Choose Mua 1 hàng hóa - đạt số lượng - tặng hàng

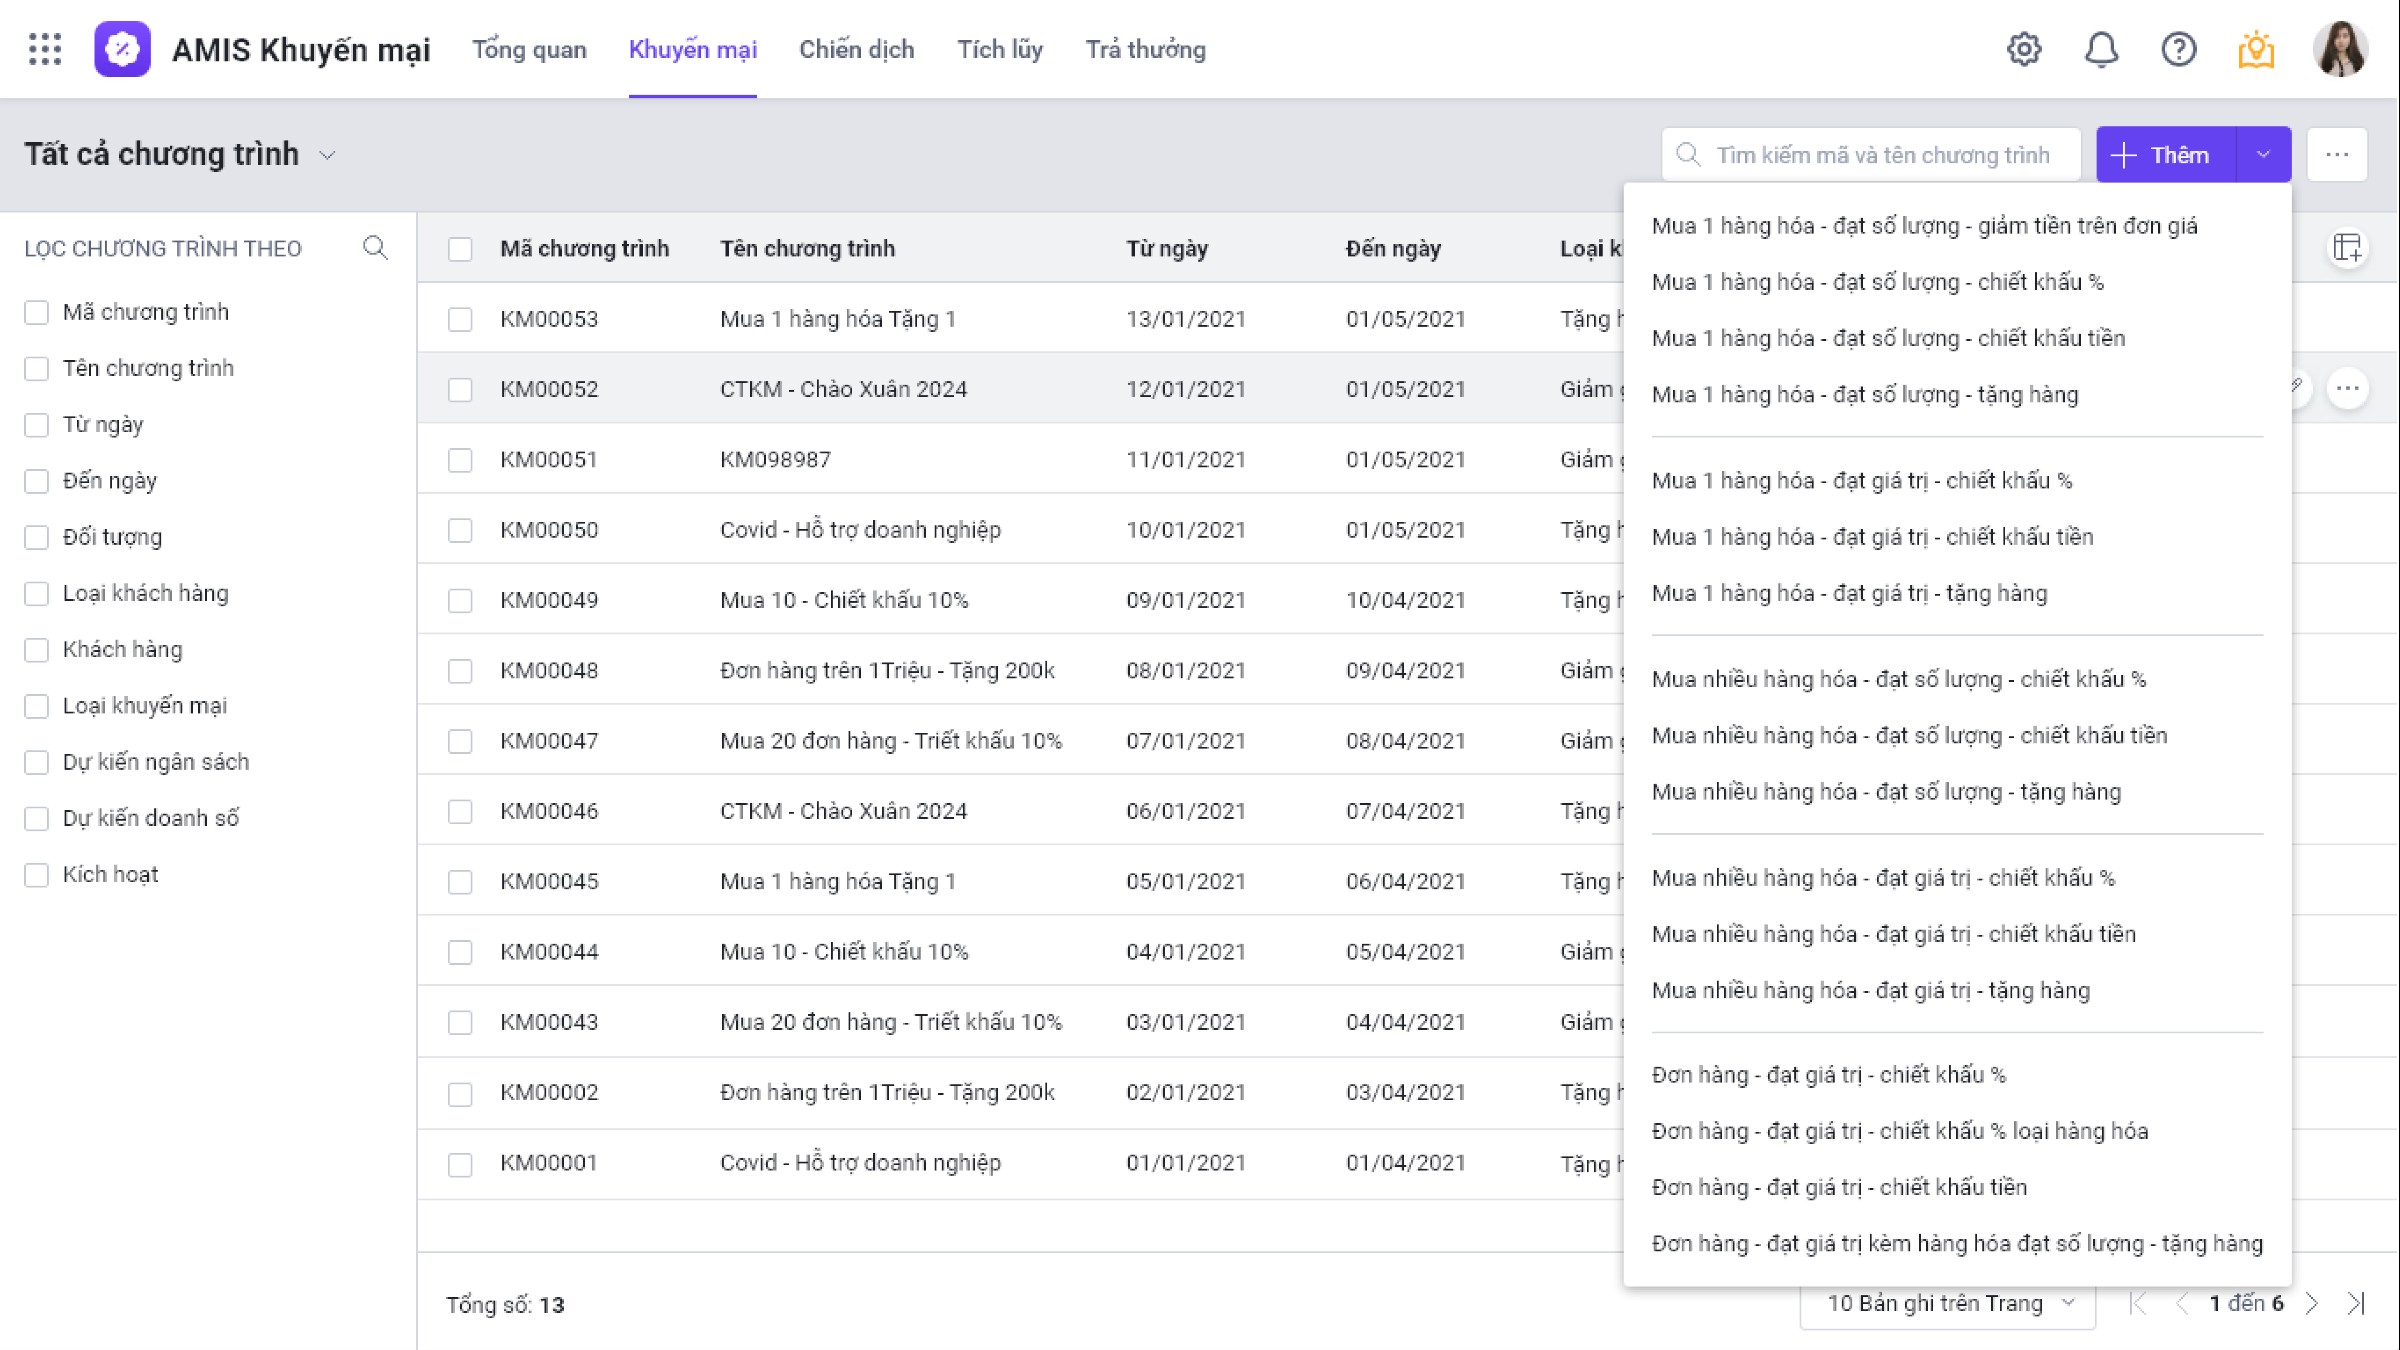[x=1865, y=395]
